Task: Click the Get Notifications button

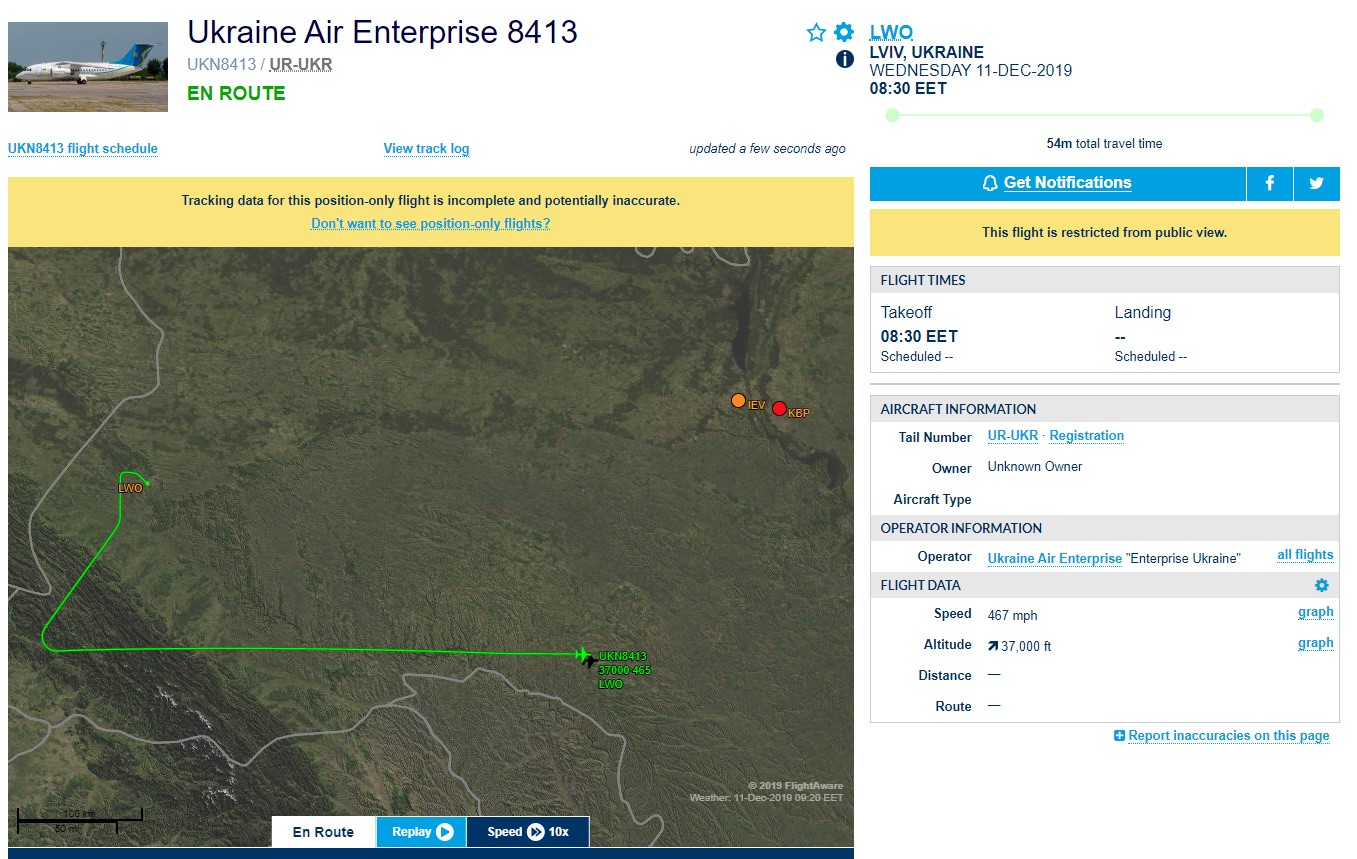Action: (1057, 183)
